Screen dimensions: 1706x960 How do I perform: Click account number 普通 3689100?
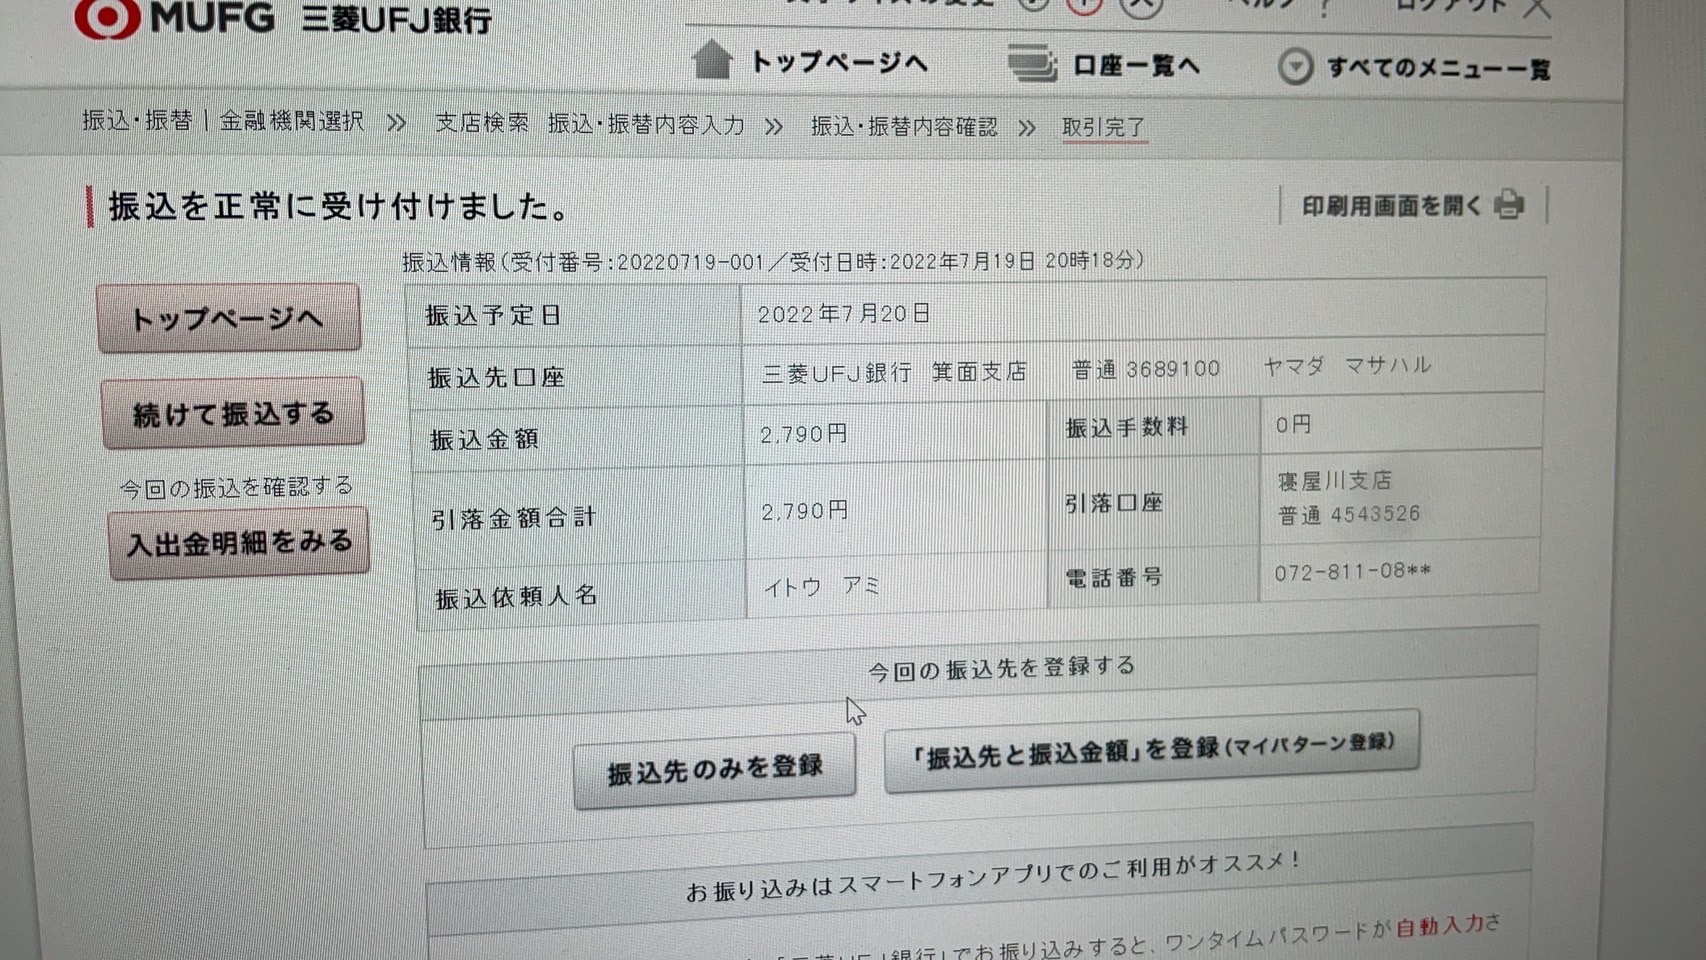pyautogui.click(x=1146, y=369)
